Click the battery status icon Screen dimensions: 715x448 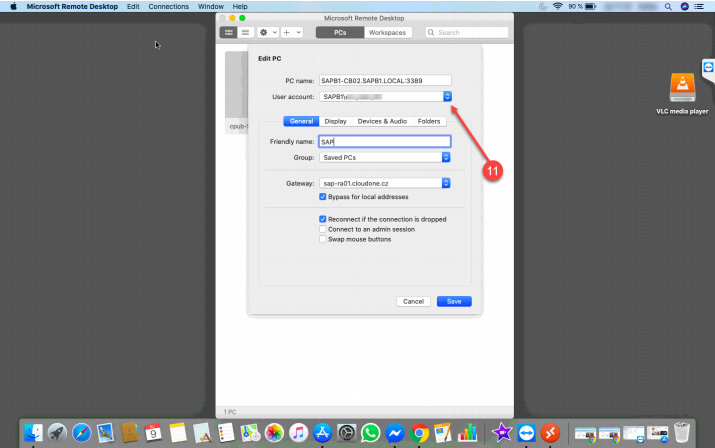tap(591, 6)
